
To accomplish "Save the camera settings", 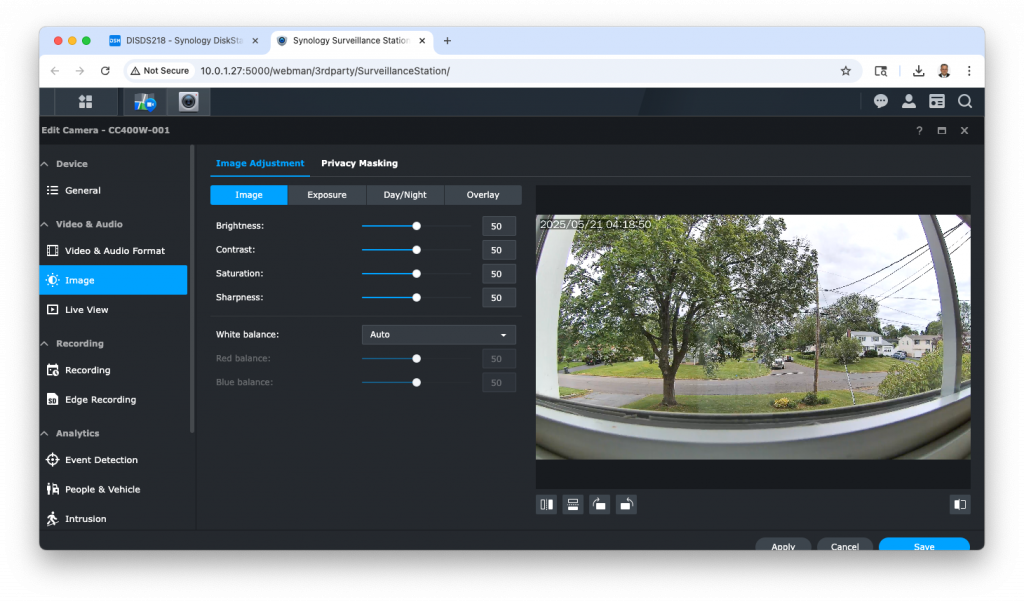I will tap(922, 545).
